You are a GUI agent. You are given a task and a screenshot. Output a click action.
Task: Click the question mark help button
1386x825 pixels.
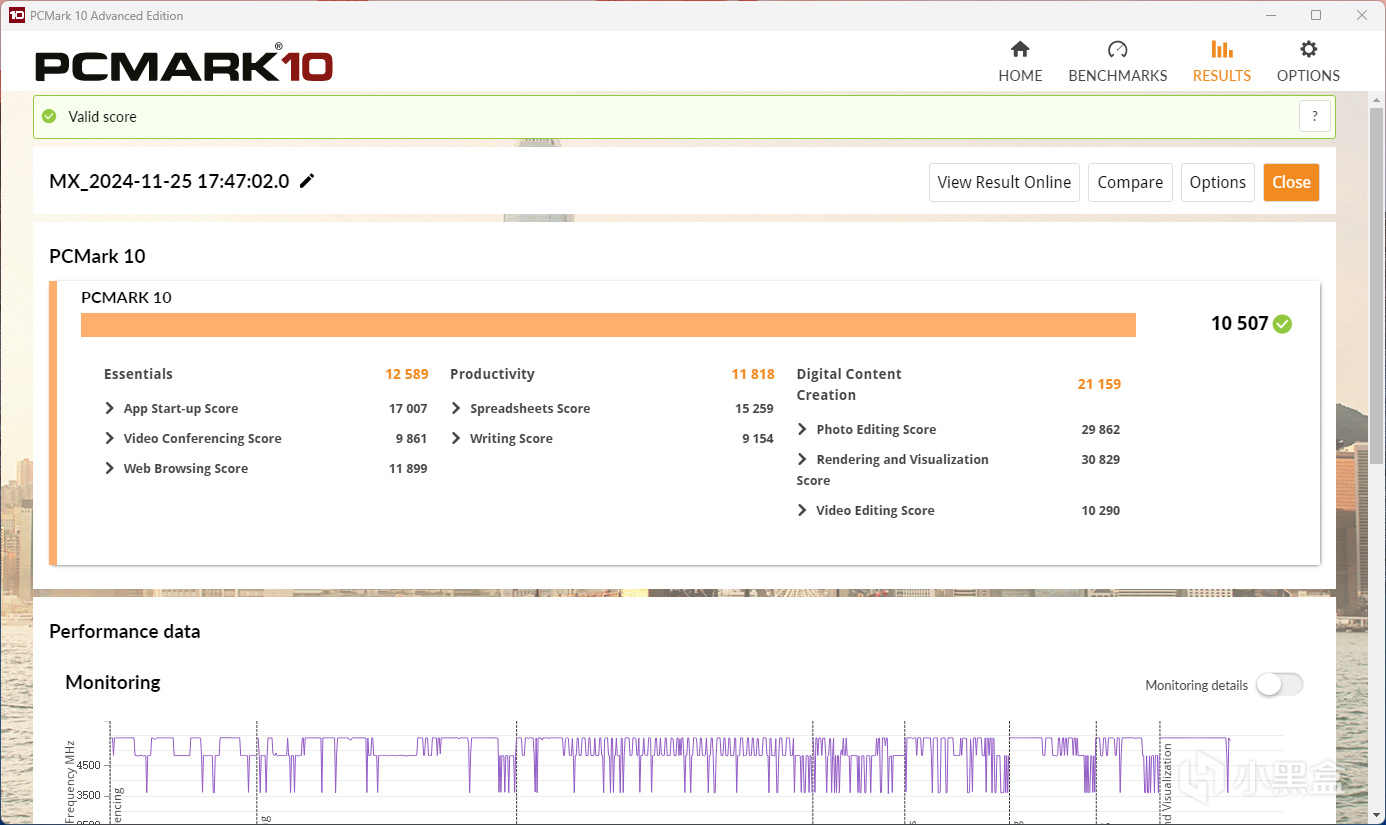tap(1315, 116)
